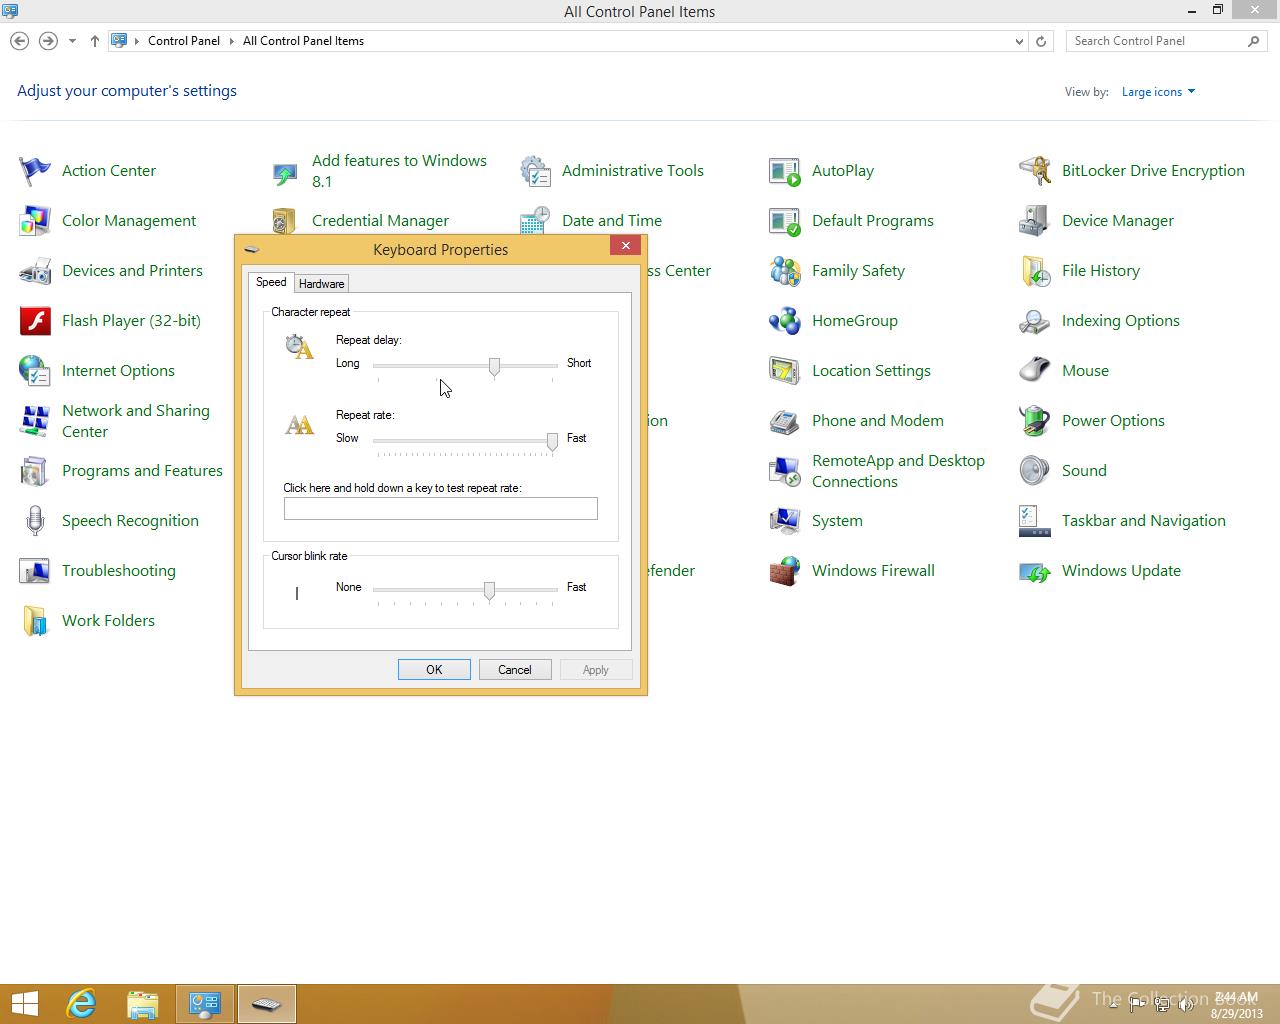Expand the address bar history dropdown
The width and height of the screenshot is (1280, 1024).
click(x=1019, y=41)
